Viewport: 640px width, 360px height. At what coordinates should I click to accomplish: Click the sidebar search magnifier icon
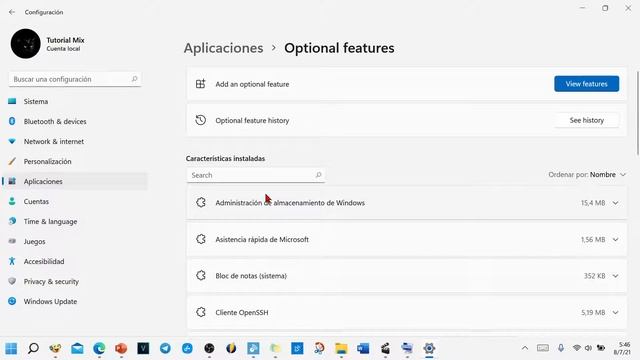pos(134,79)
